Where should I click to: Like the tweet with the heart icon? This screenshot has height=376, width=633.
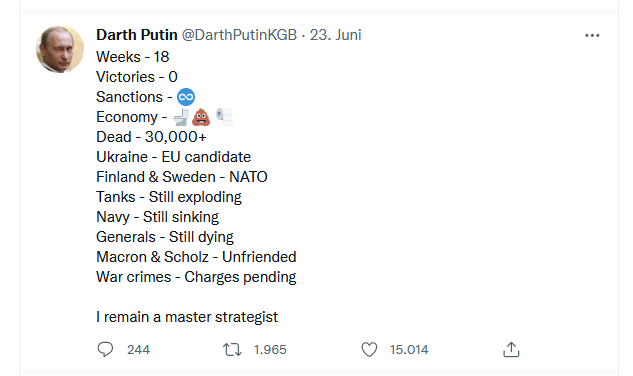pyautogui.click(x=369, y=349)
